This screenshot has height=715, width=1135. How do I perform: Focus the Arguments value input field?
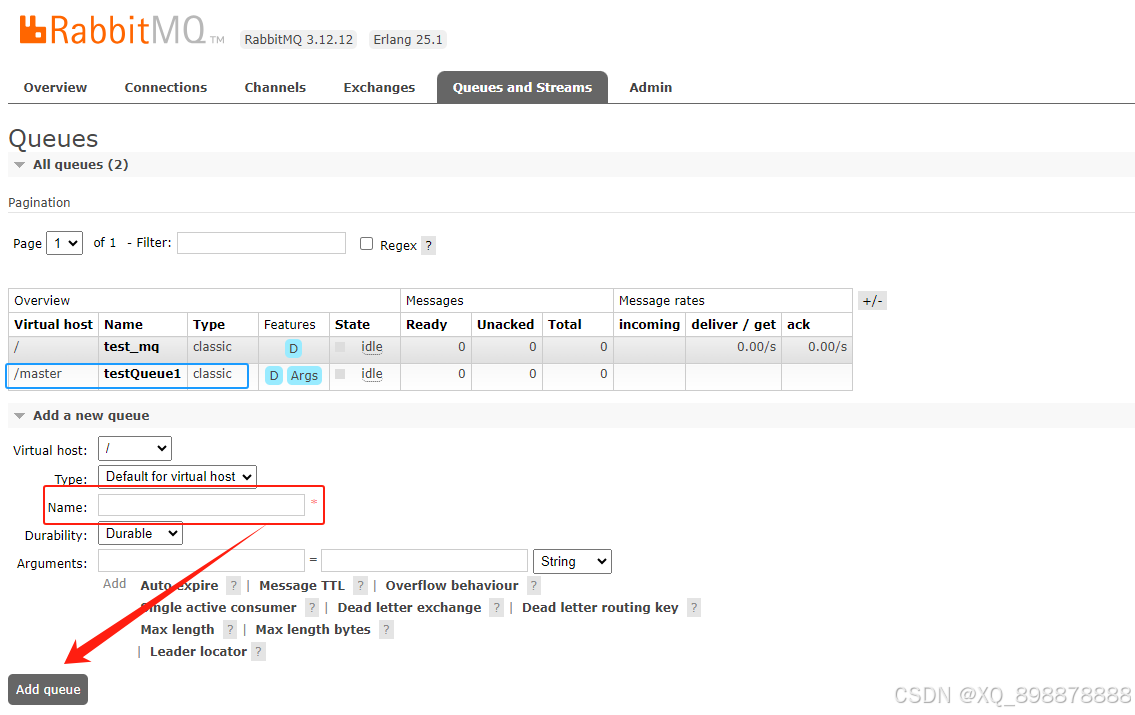[x=424, y=561]
